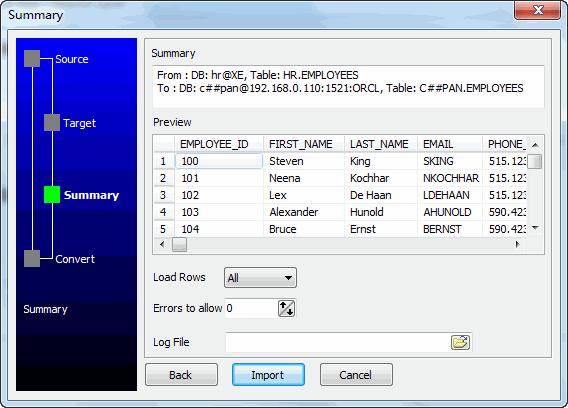Click the Errors to allow spinner arrows
This screenshot has height=408, width=568.
[286, 308]
